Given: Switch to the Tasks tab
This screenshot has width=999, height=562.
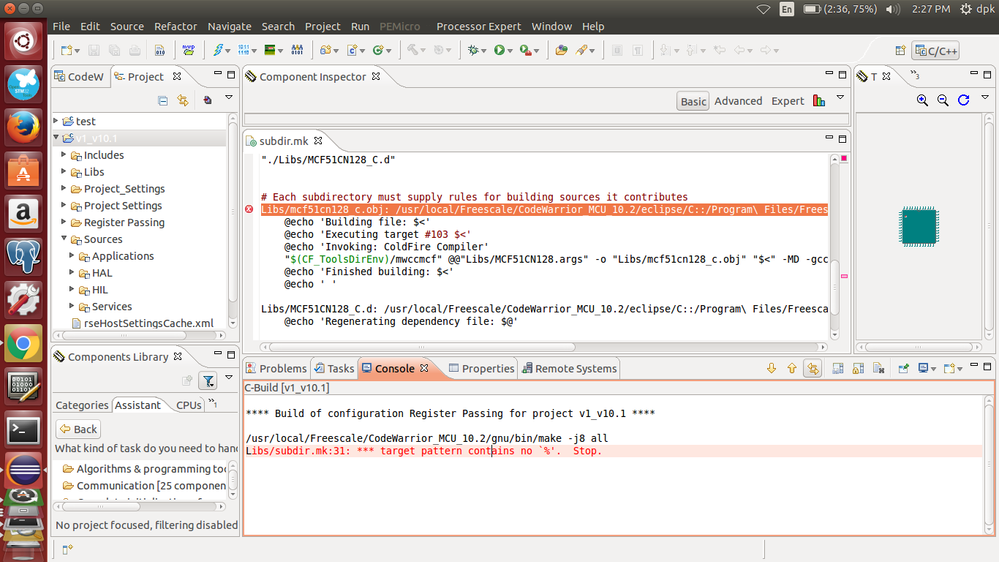Looking at the screenshot, I should coord(334,368).
